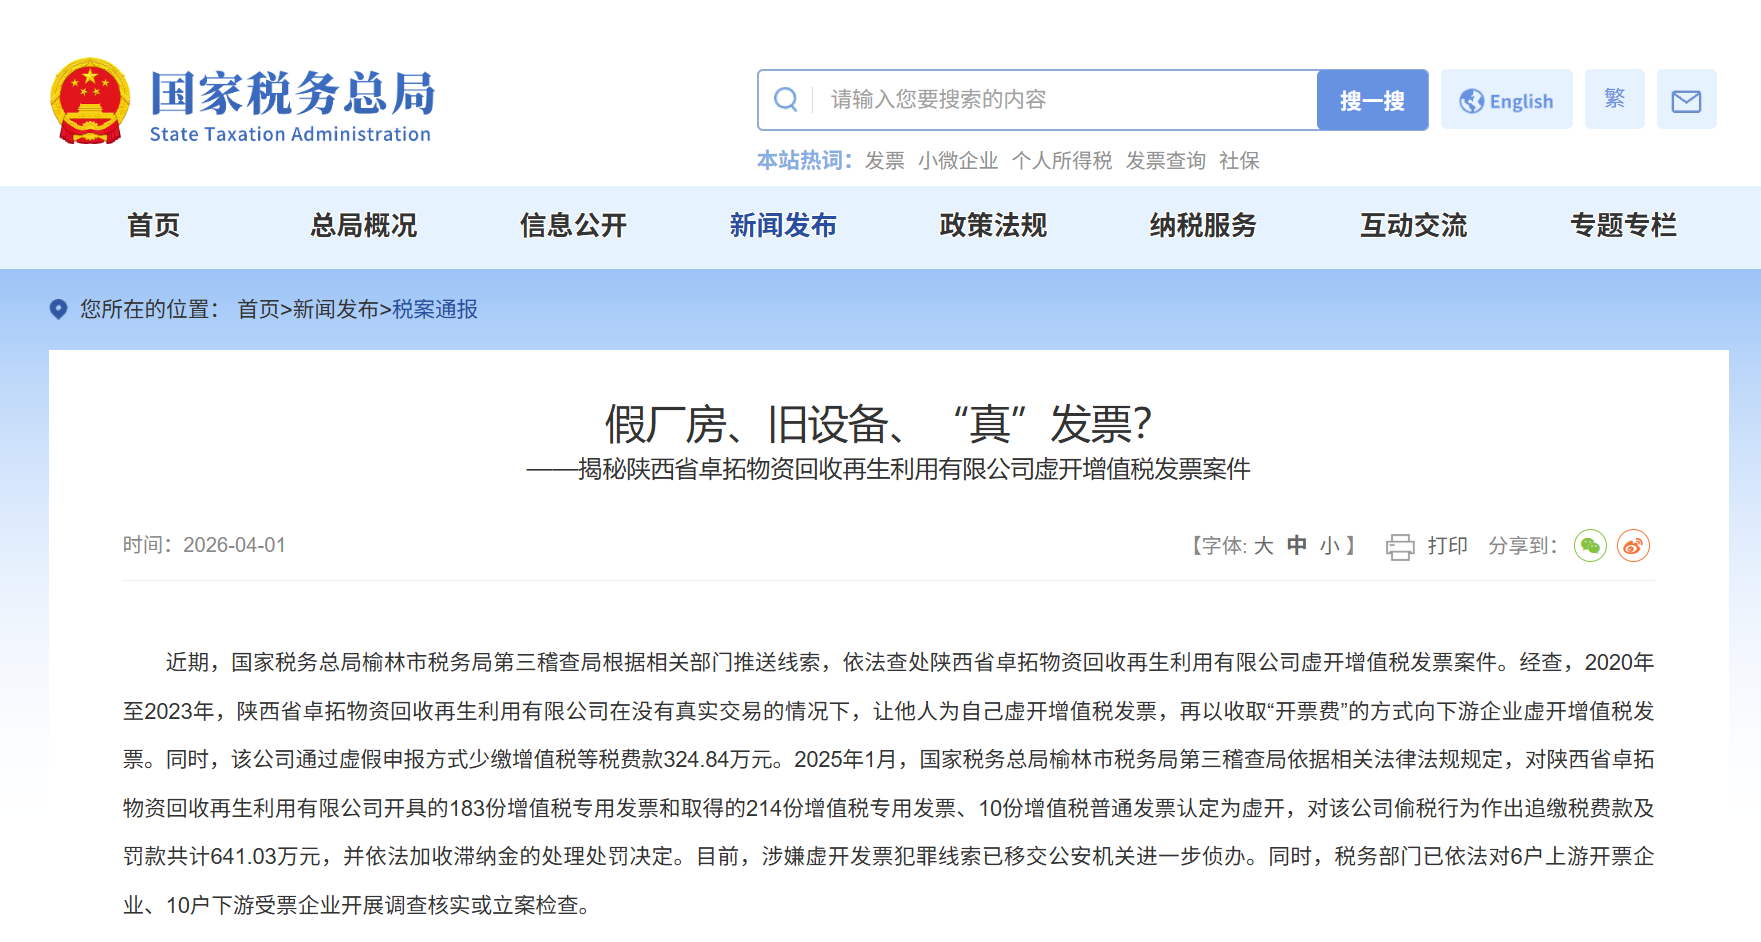
Task: Click the location pin icon
Action: pyautogui.click(x=59, y=309)
